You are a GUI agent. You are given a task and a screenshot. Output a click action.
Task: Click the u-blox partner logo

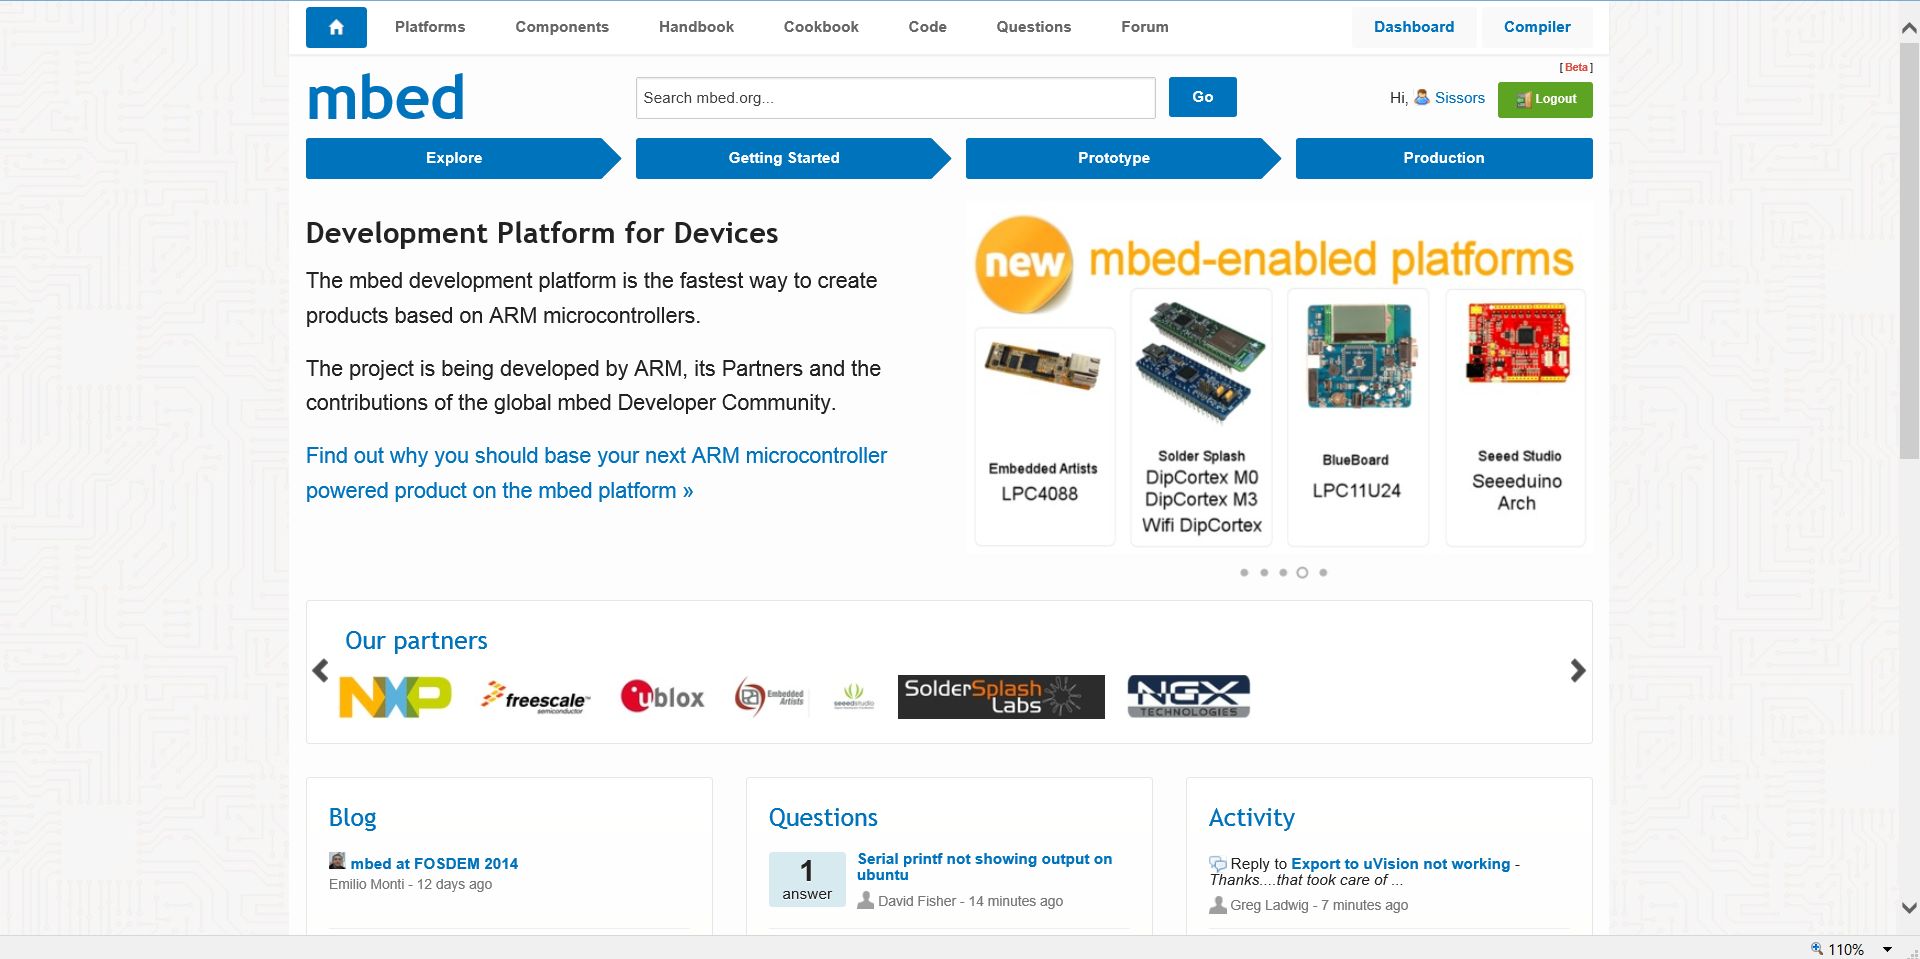pos(662,697)
